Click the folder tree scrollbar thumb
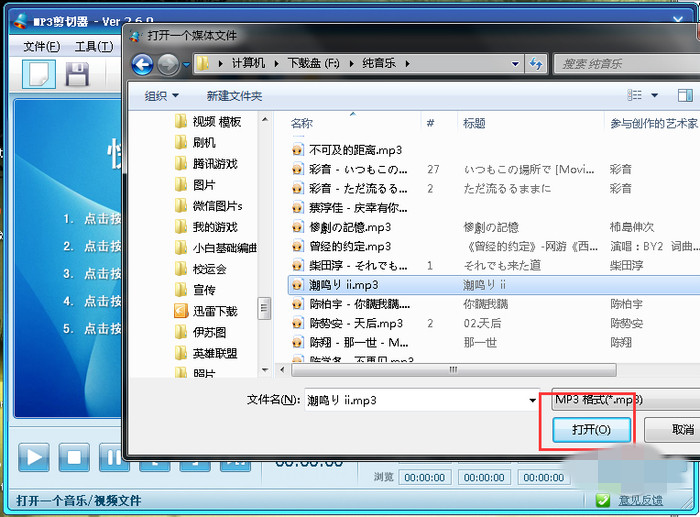This screenshot has width=700, height=517. coord(265,308)
